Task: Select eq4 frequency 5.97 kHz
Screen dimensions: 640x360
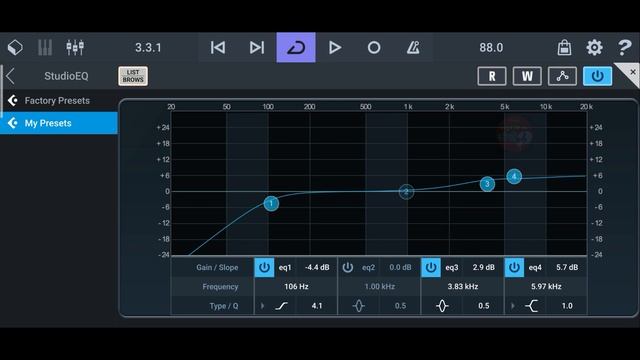Action: tap(546, 287)
